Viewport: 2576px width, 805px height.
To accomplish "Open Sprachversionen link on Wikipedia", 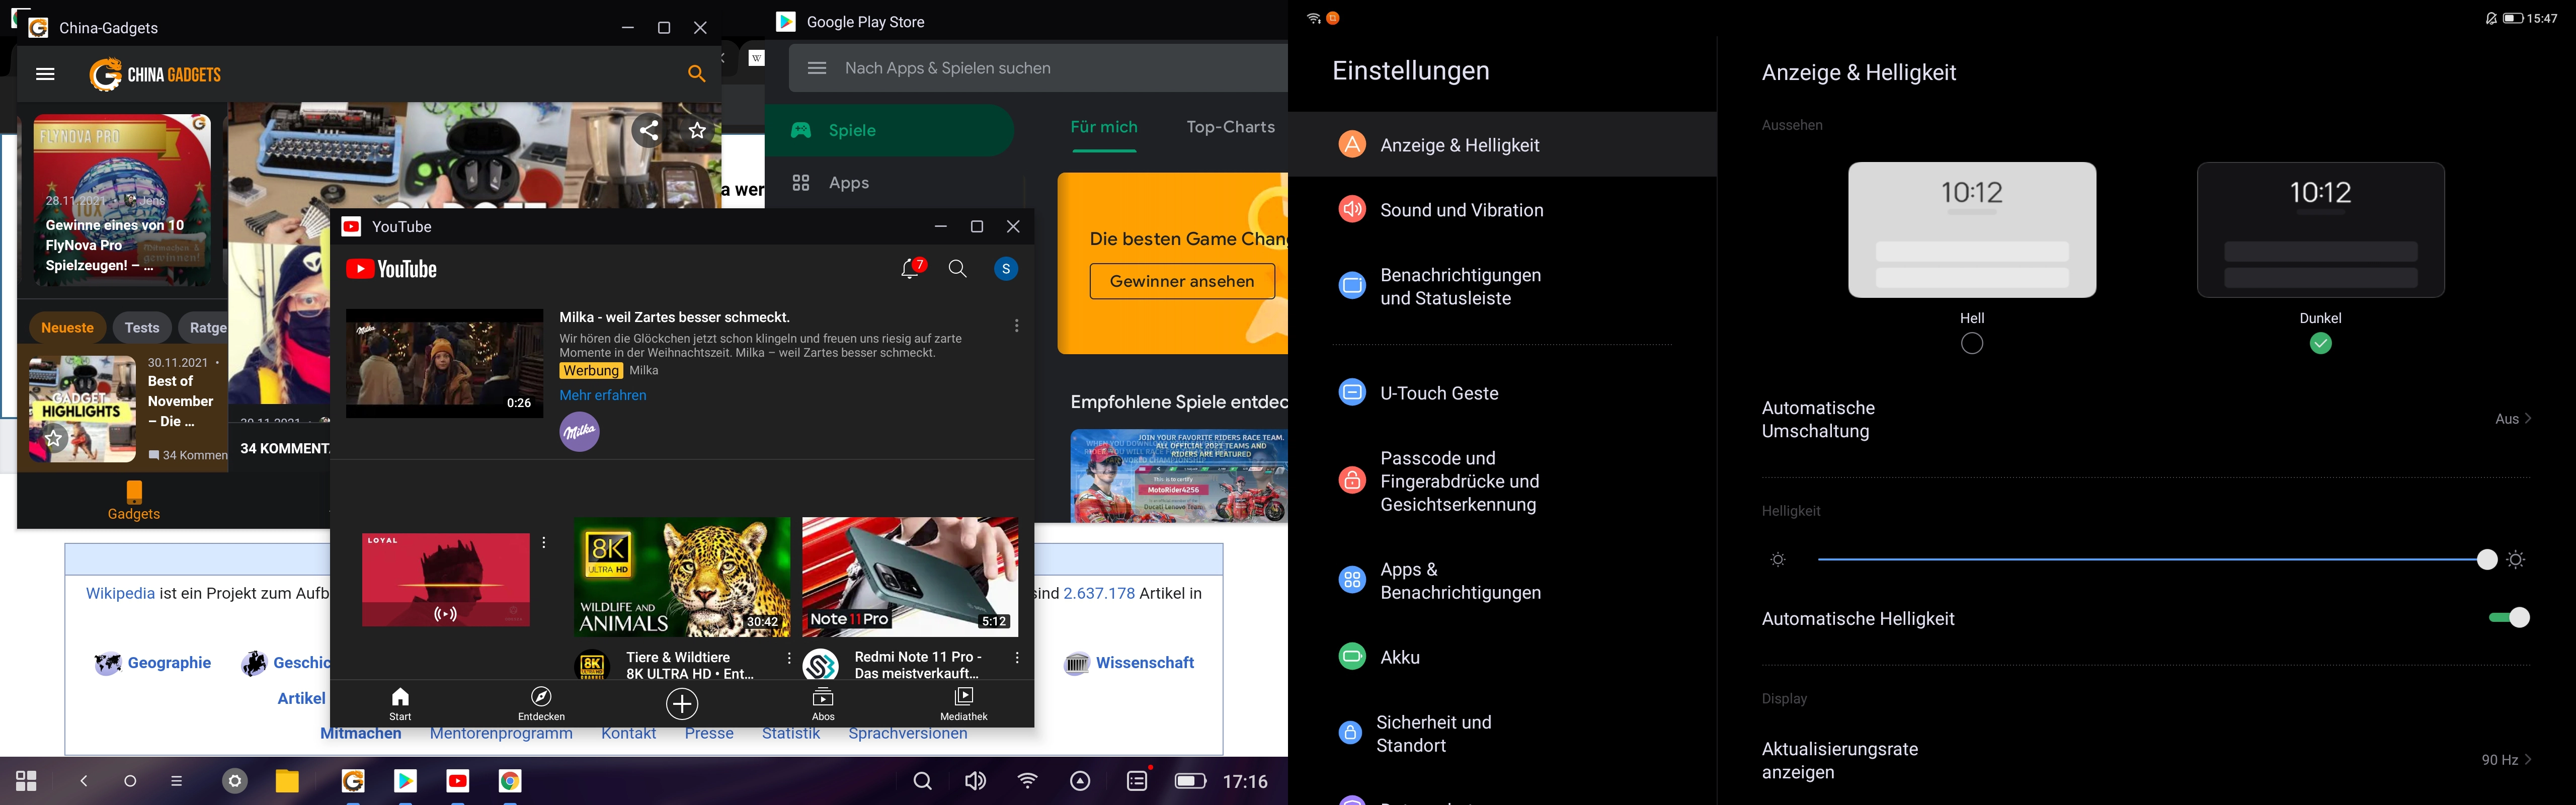I will 908,734.
